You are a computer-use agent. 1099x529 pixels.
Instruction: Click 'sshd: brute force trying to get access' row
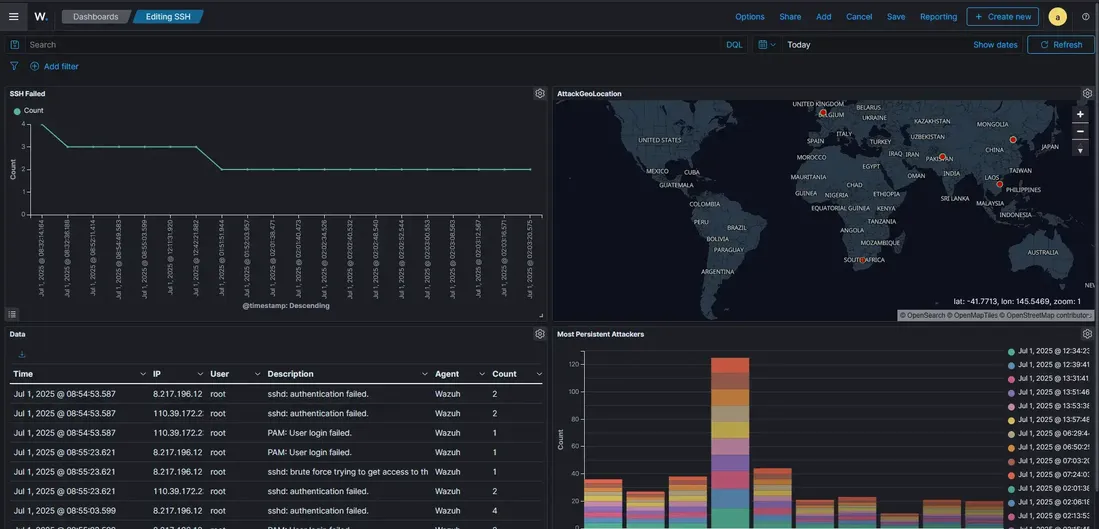[276, 472]
